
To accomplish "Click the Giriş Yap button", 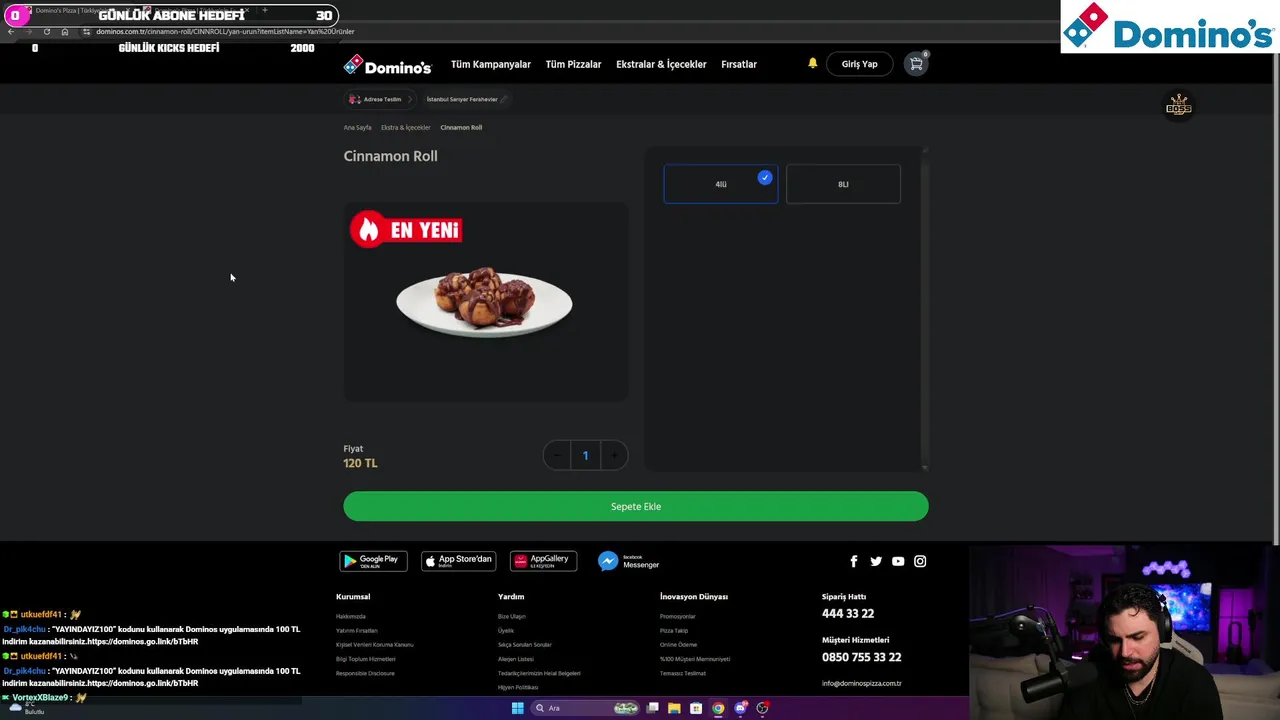I will pos(859,64).
